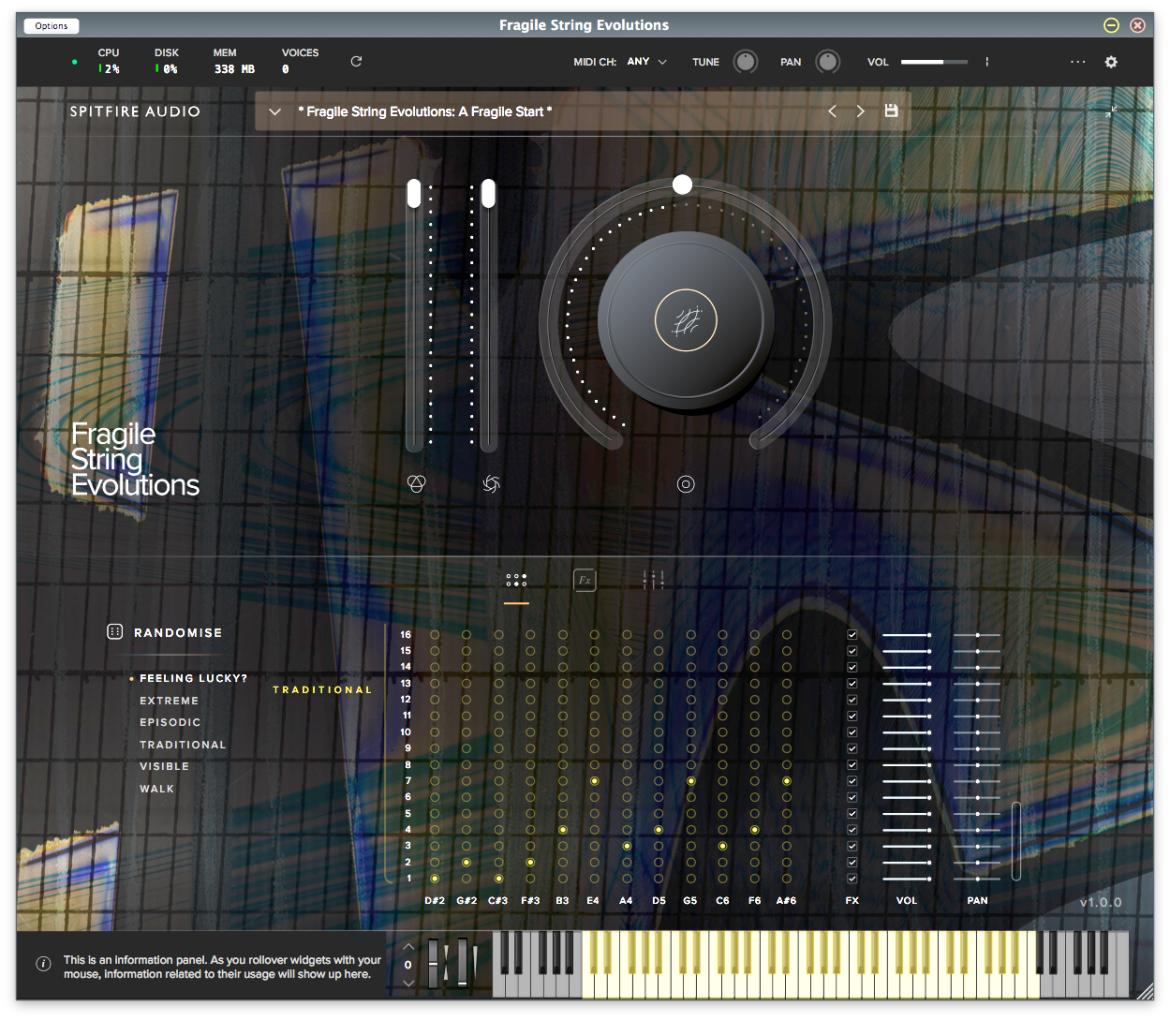
Task: Open the Fx tab icon
Action: [x=584, y=580]
